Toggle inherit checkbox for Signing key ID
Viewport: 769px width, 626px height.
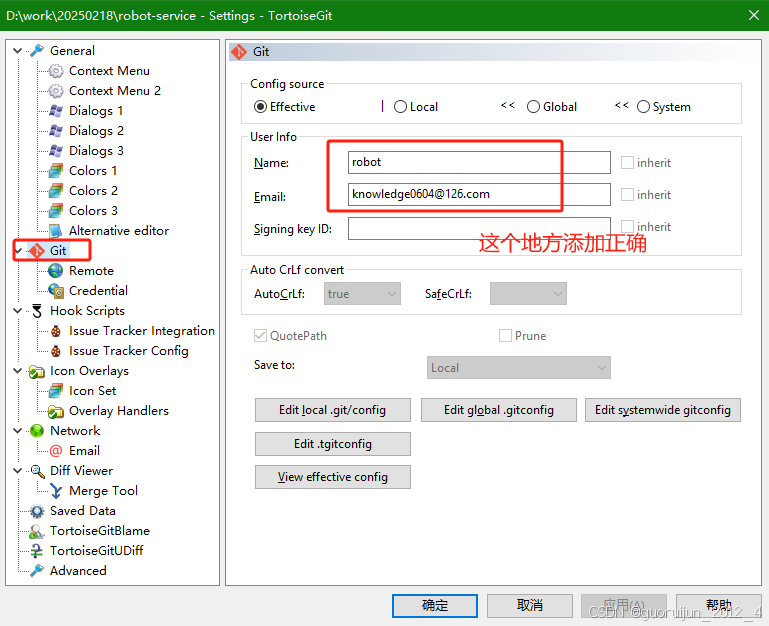click(627, 227)
